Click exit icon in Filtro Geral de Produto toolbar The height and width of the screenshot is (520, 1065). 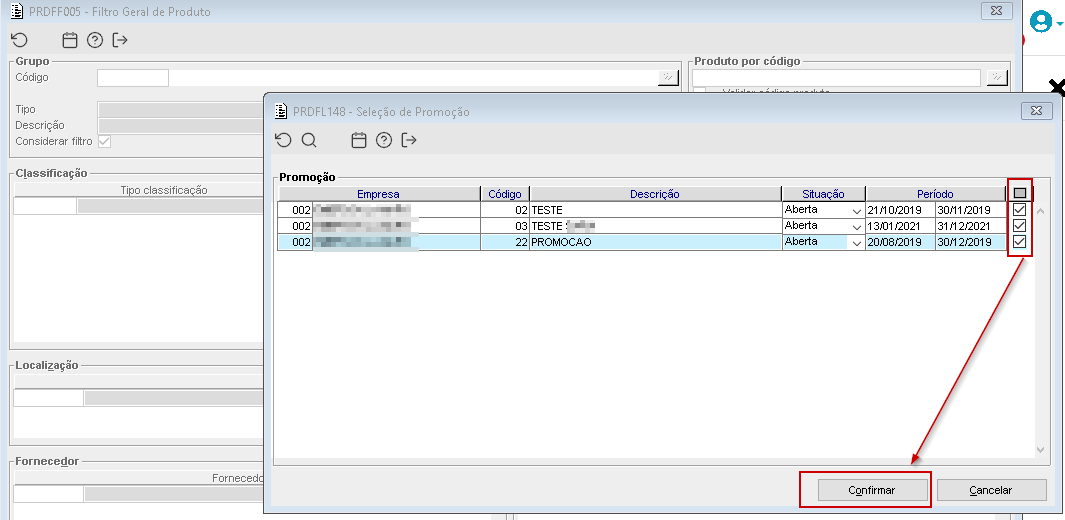(120, 40)
